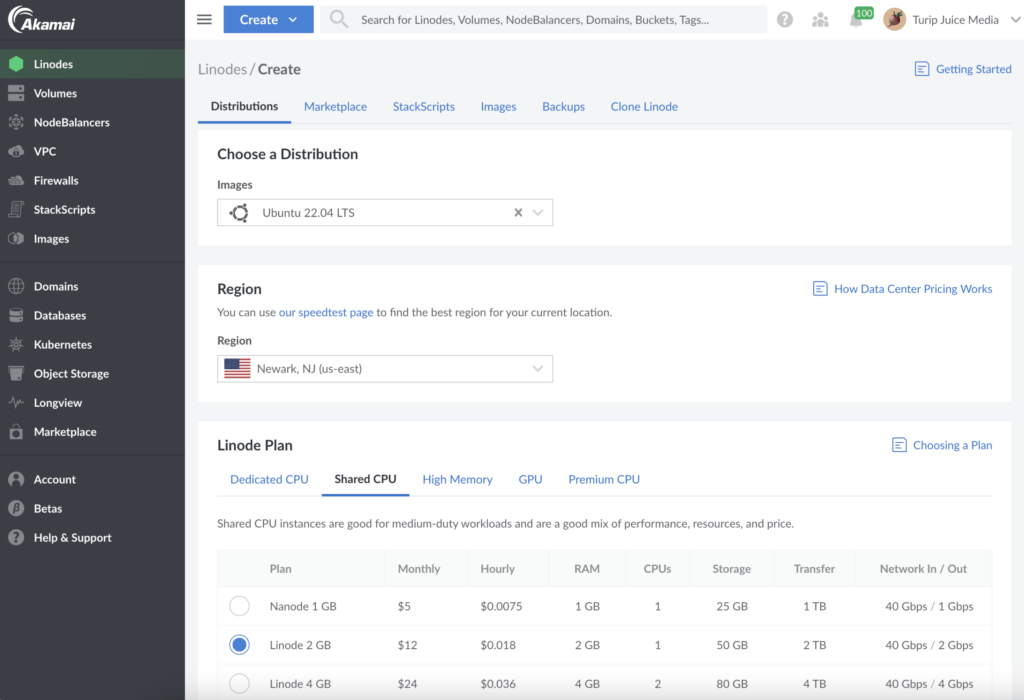Switch to the Backups tab

click(x=563, y=106)
